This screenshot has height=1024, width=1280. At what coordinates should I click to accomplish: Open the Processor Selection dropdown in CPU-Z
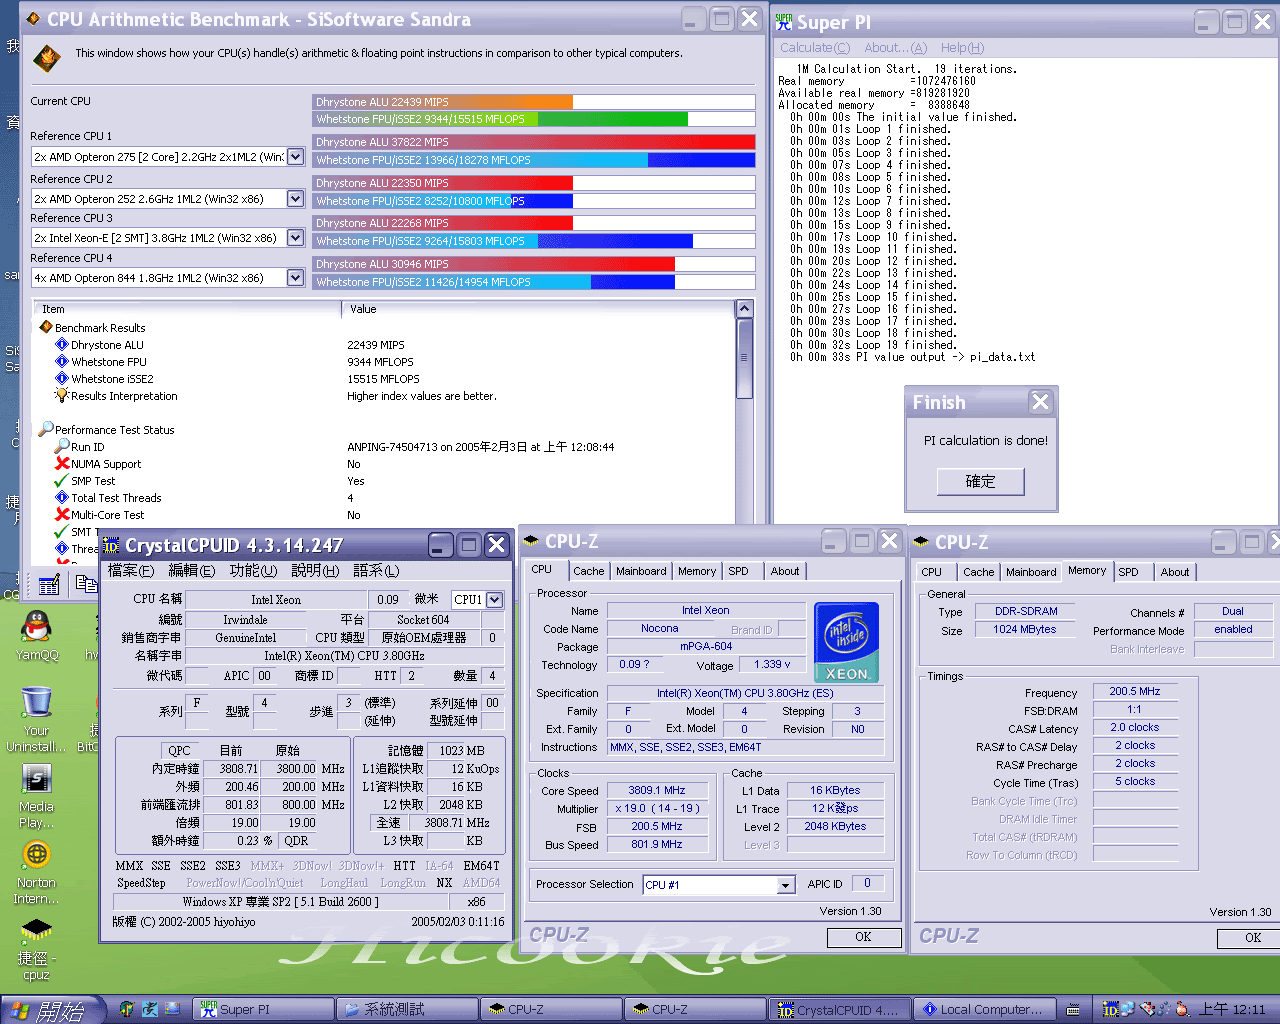tap(785, 885)
